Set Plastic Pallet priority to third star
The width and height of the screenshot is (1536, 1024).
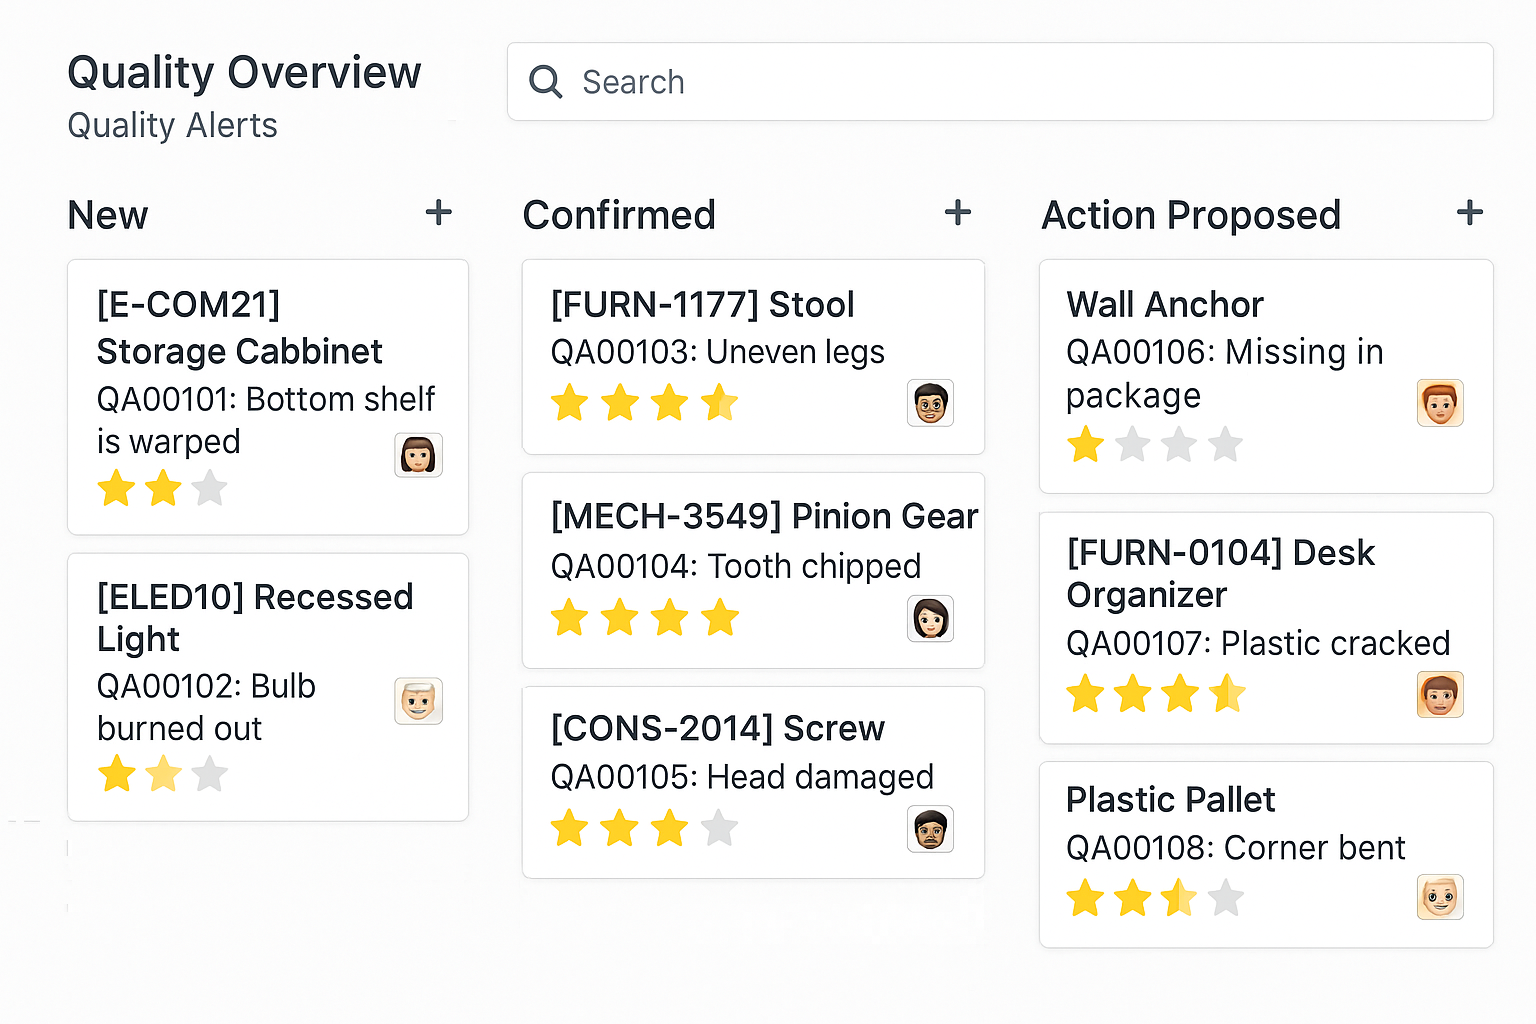[1179, 897]
